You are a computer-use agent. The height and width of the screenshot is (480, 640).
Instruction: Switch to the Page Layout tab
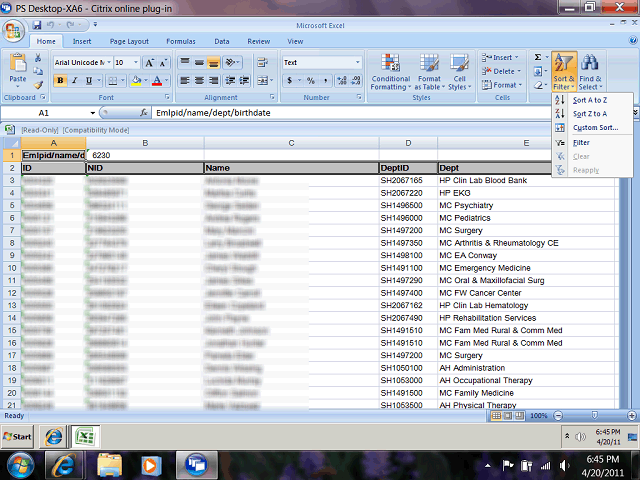click(x=129, y=41)
